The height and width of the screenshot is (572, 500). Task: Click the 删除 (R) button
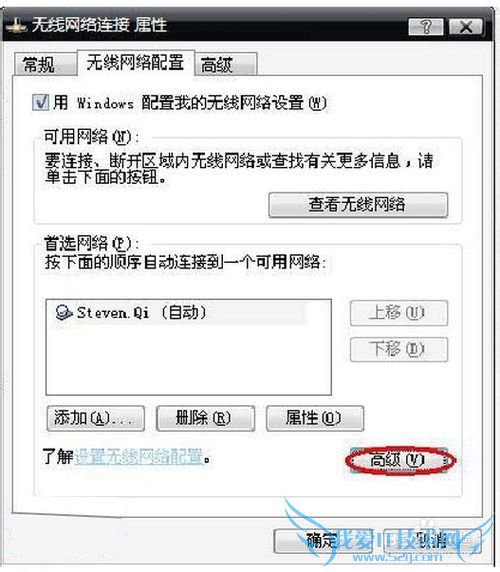click(x=205, y=418)
